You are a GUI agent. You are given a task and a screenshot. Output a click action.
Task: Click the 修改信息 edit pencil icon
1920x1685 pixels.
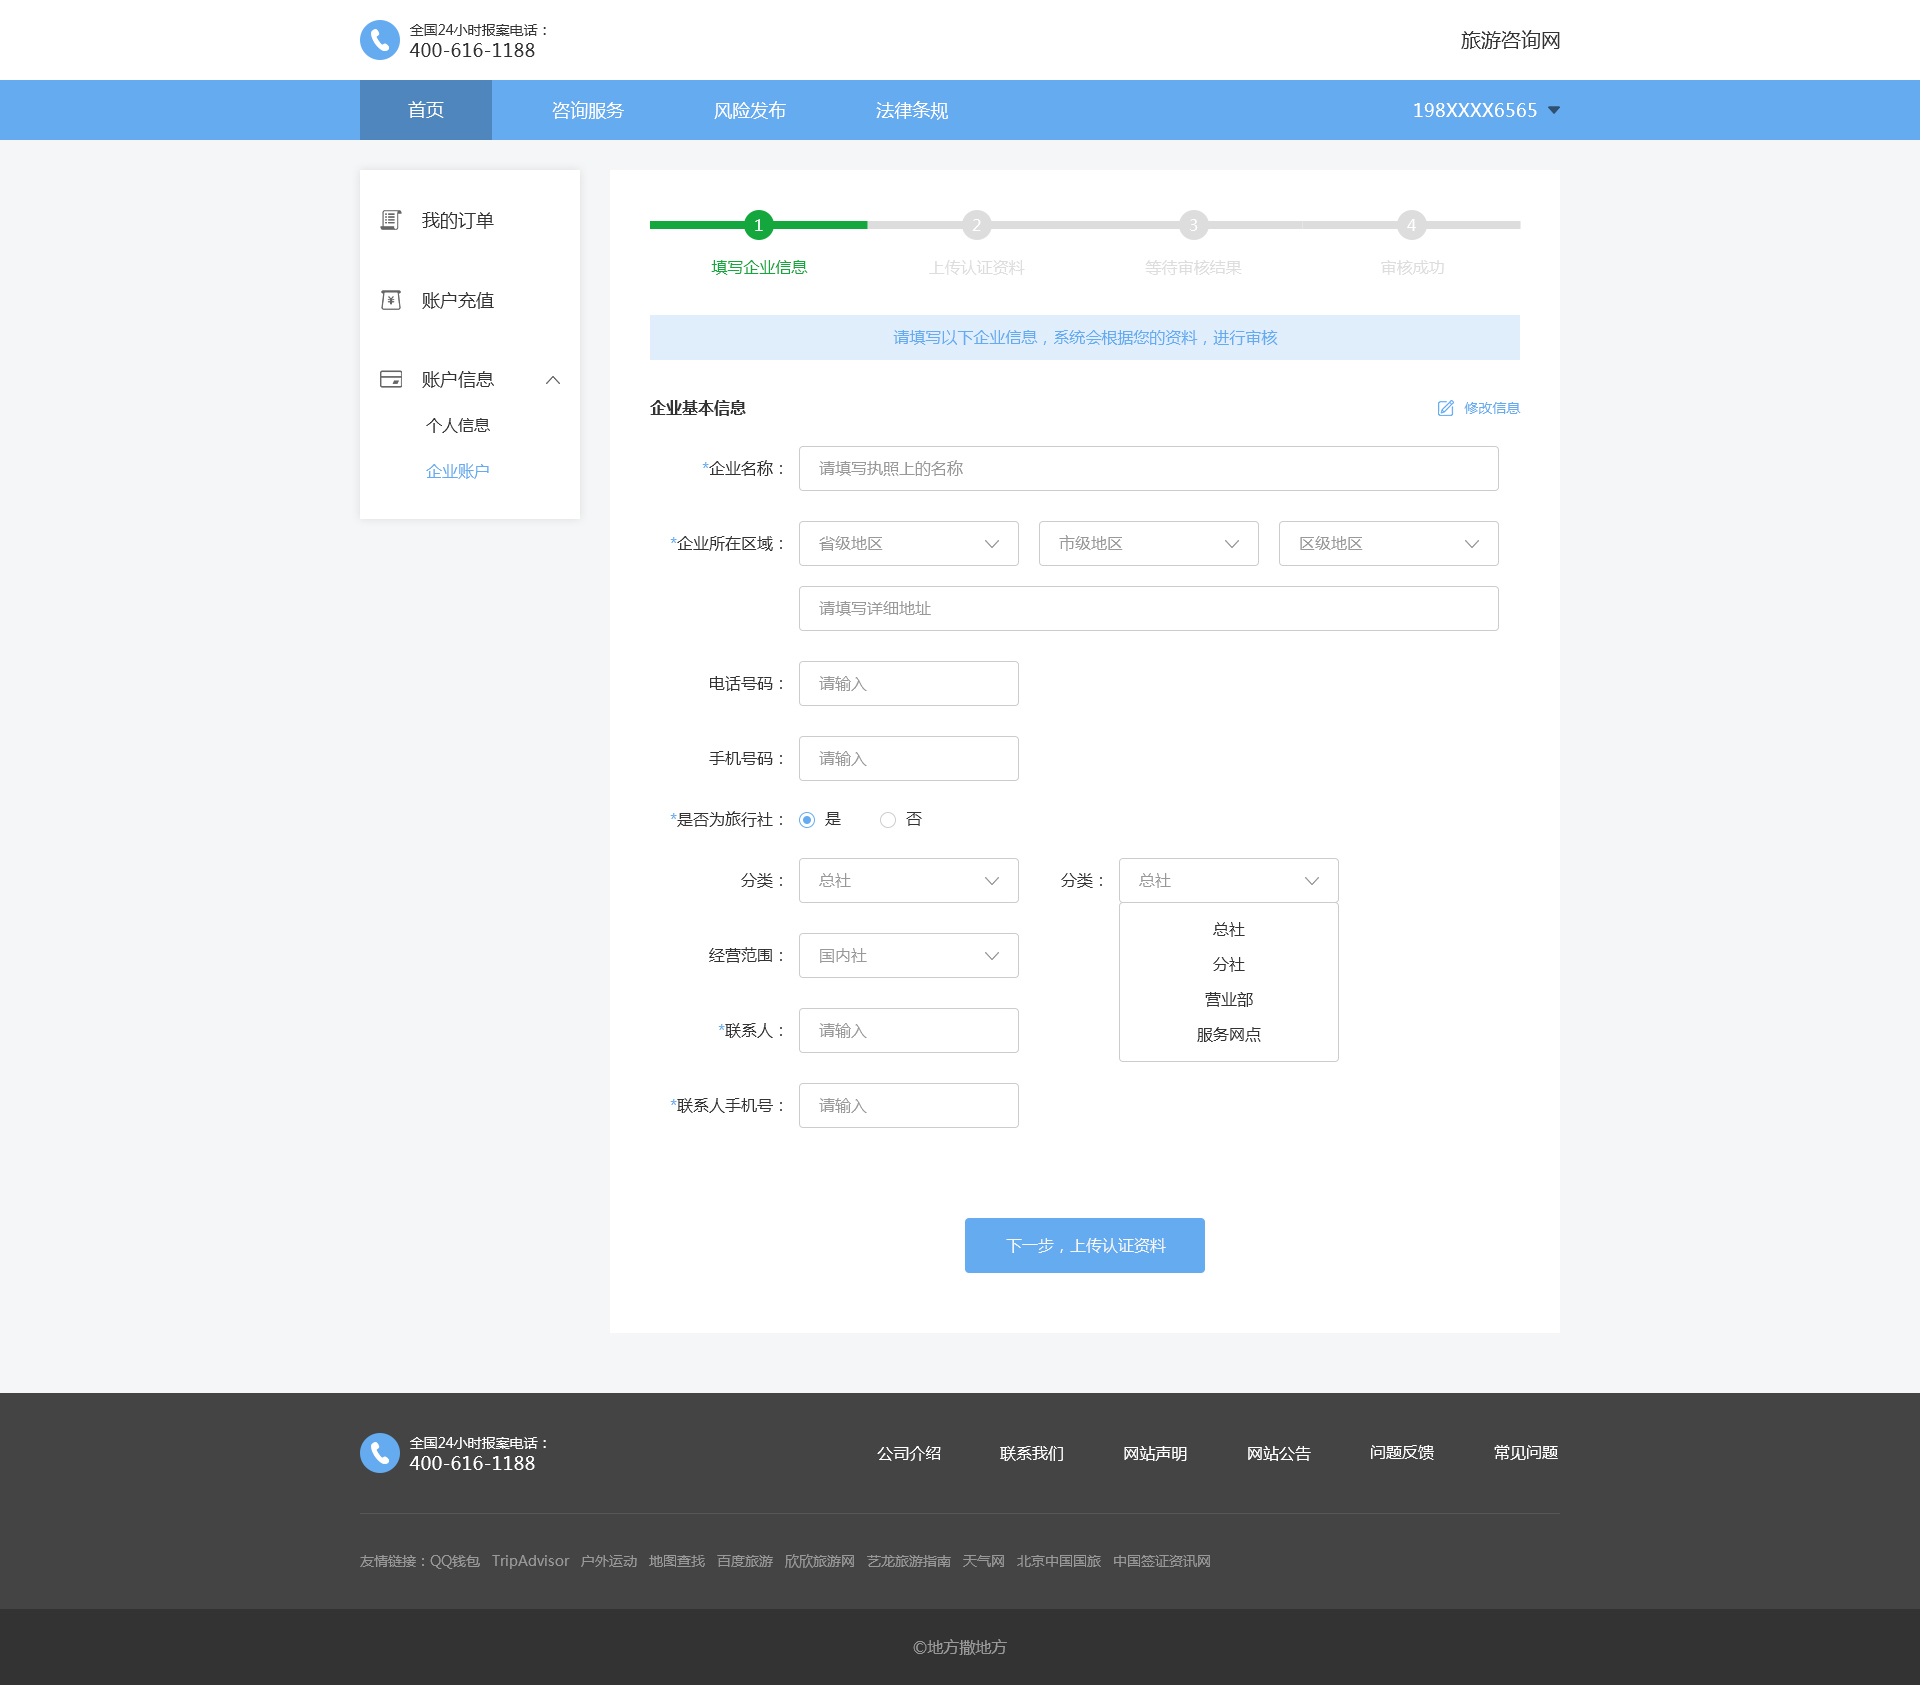coord(1445,408)
